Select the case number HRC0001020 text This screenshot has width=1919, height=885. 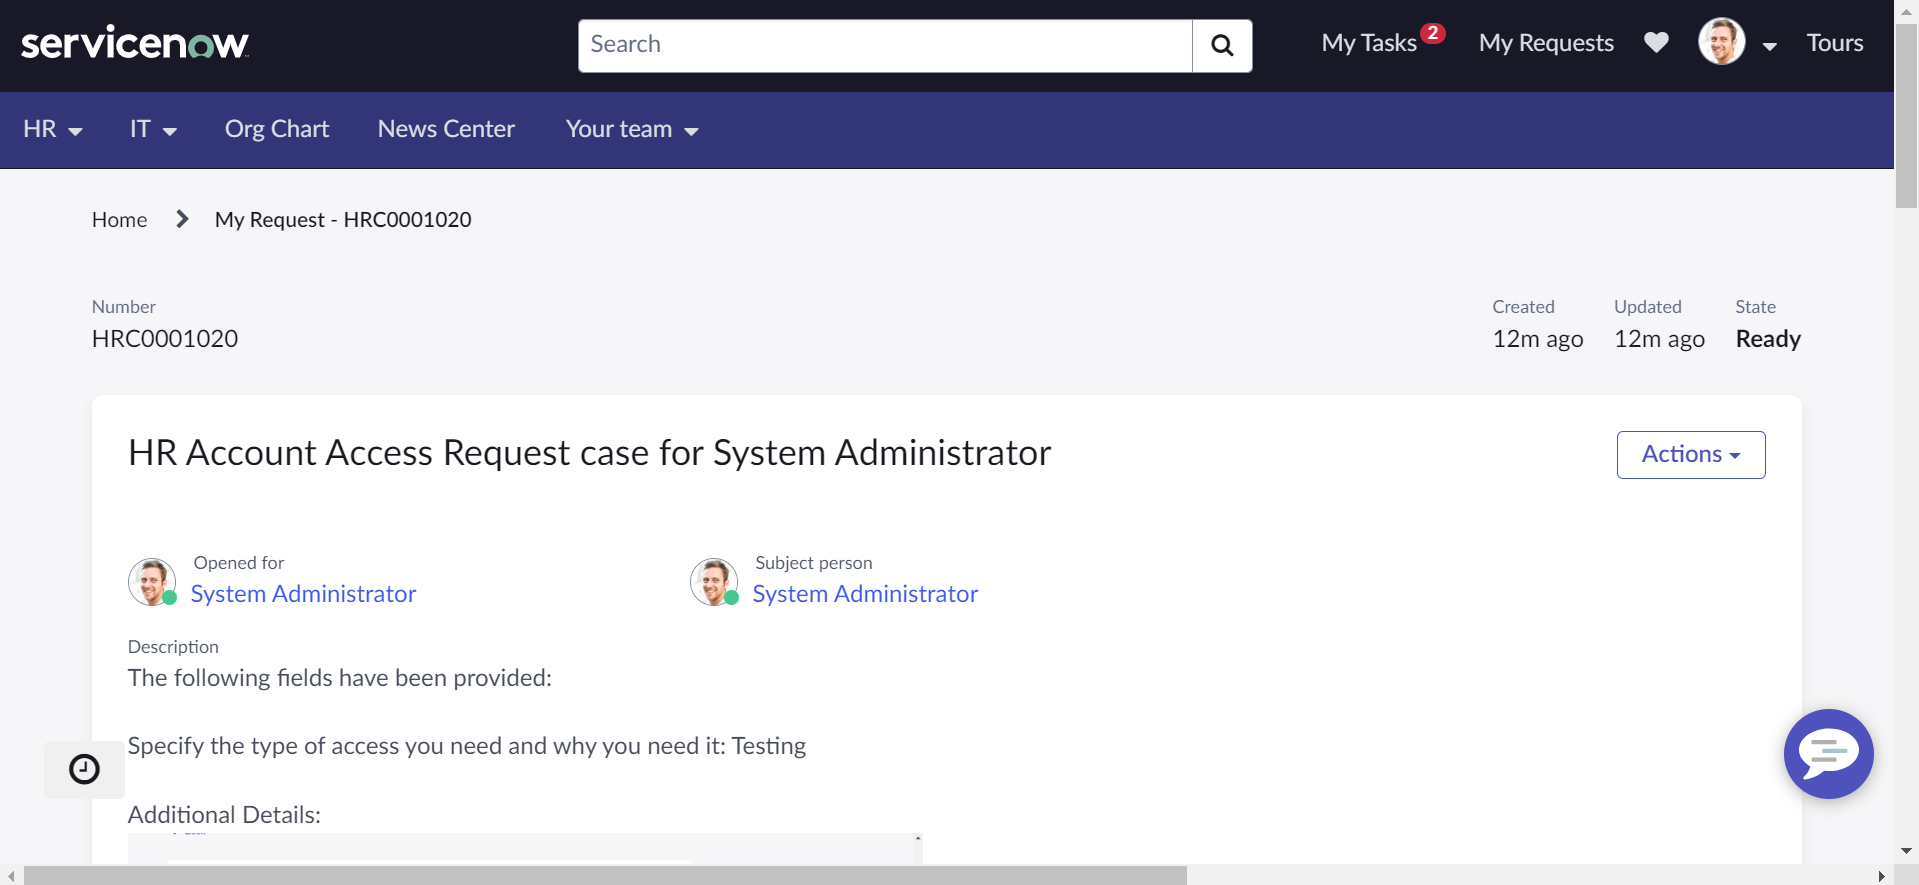(165, 339)
